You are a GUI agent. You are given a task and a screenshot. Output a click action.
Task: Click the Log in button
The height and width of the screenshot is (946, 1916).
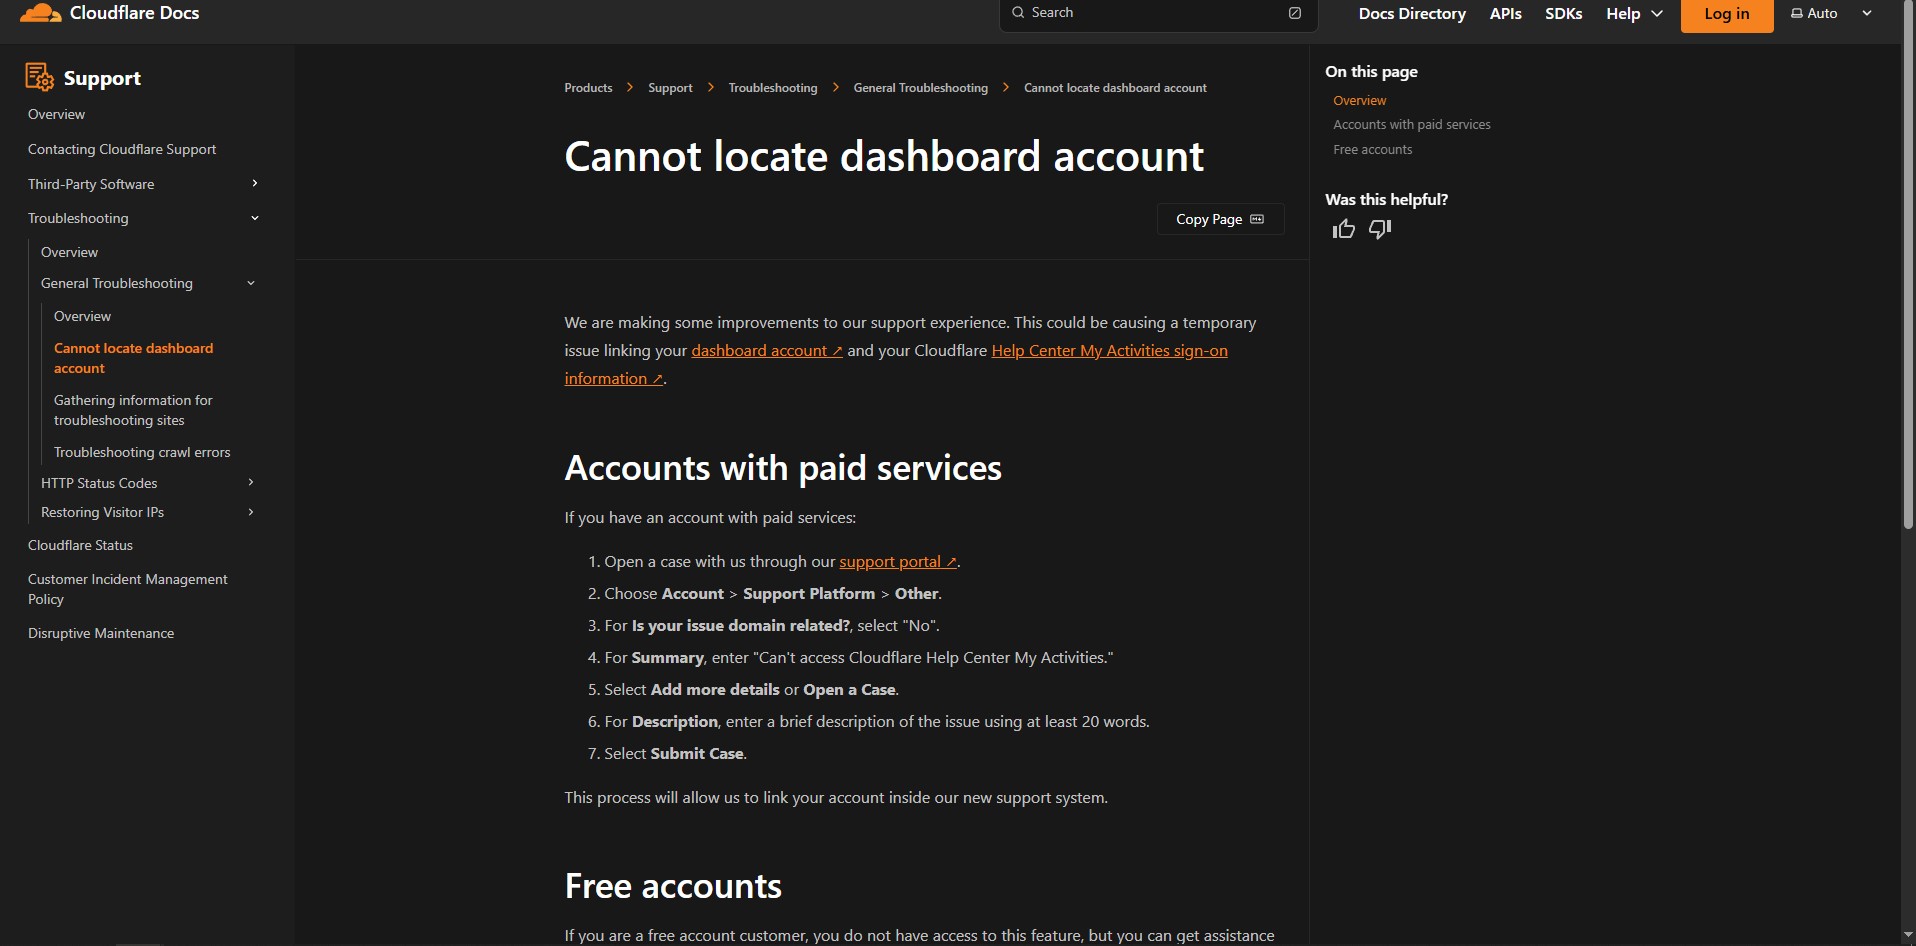point(1727,14)
